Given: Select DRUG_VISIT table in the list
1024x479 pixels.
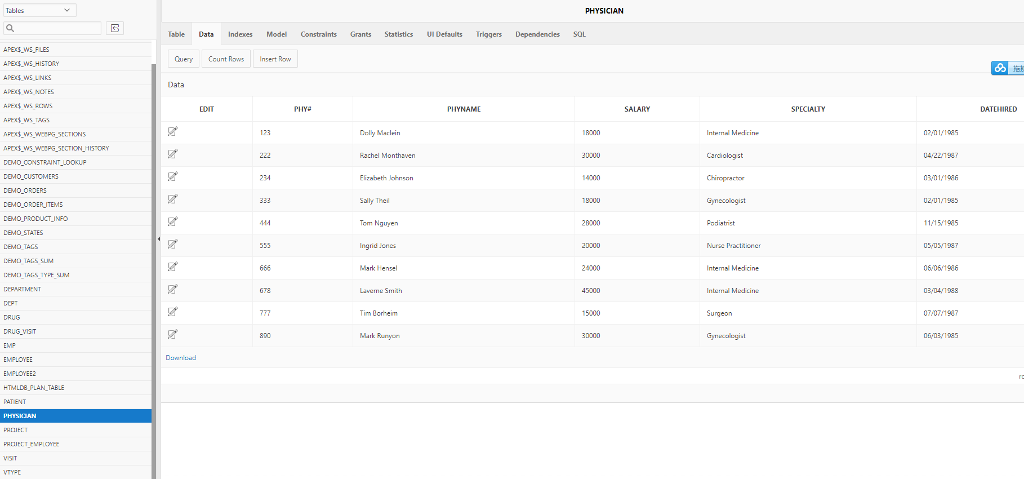Looking at the screenshot, I should point(76,331).
